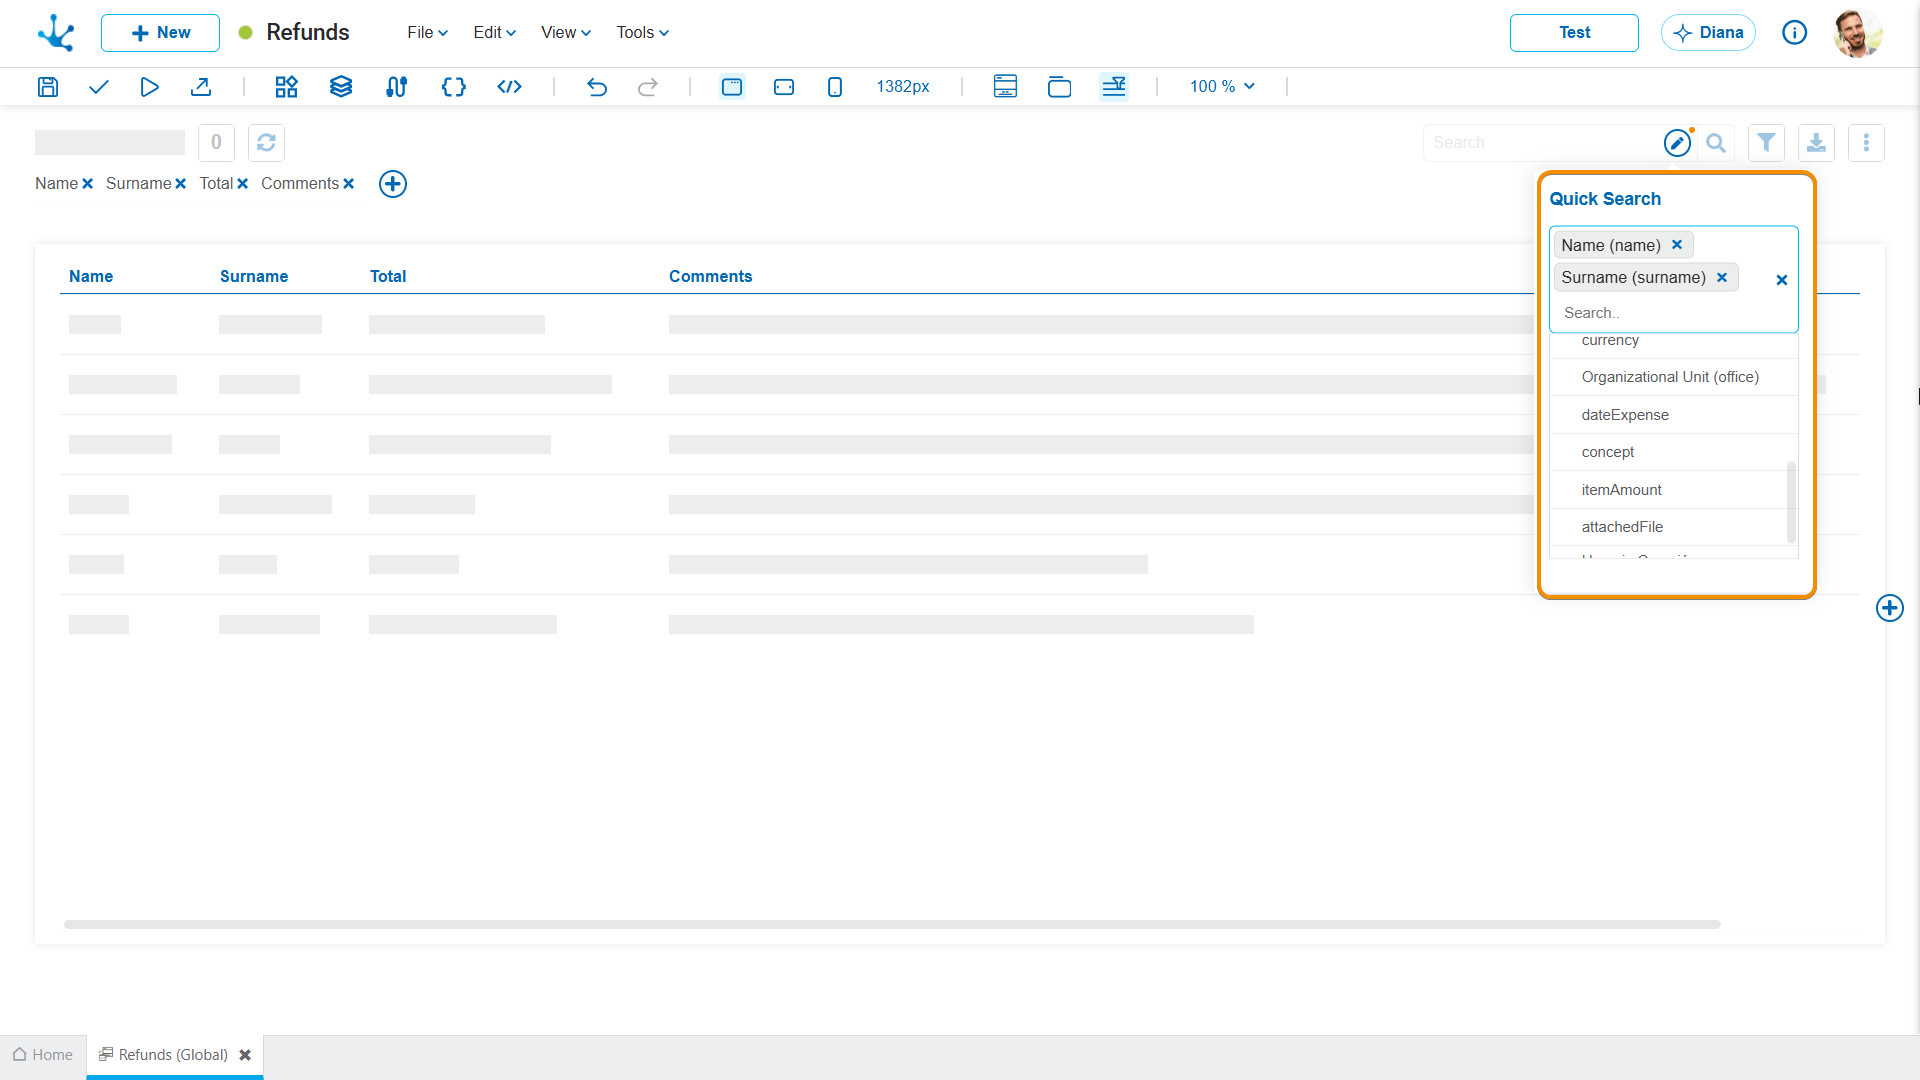Click the Test button
Image resolution: width=1920 pixels, height=1080 pixels.
[x=1574, y=33]
